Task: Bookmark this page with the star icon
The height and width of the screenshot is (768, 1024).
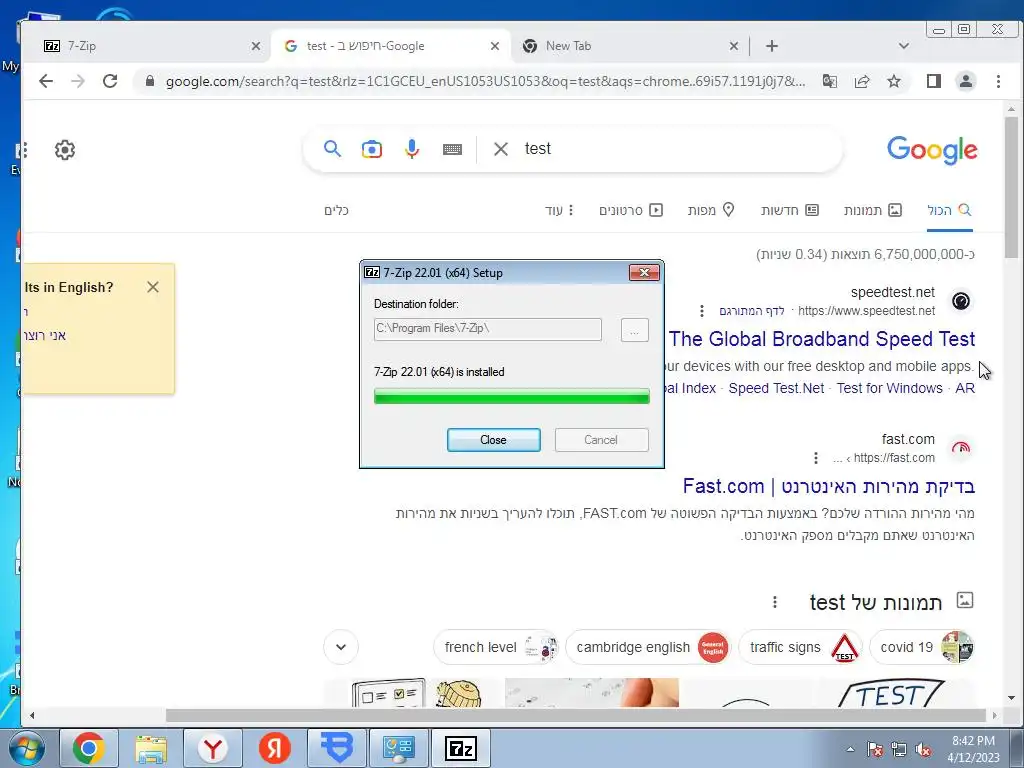Action: tap(894, 81)
